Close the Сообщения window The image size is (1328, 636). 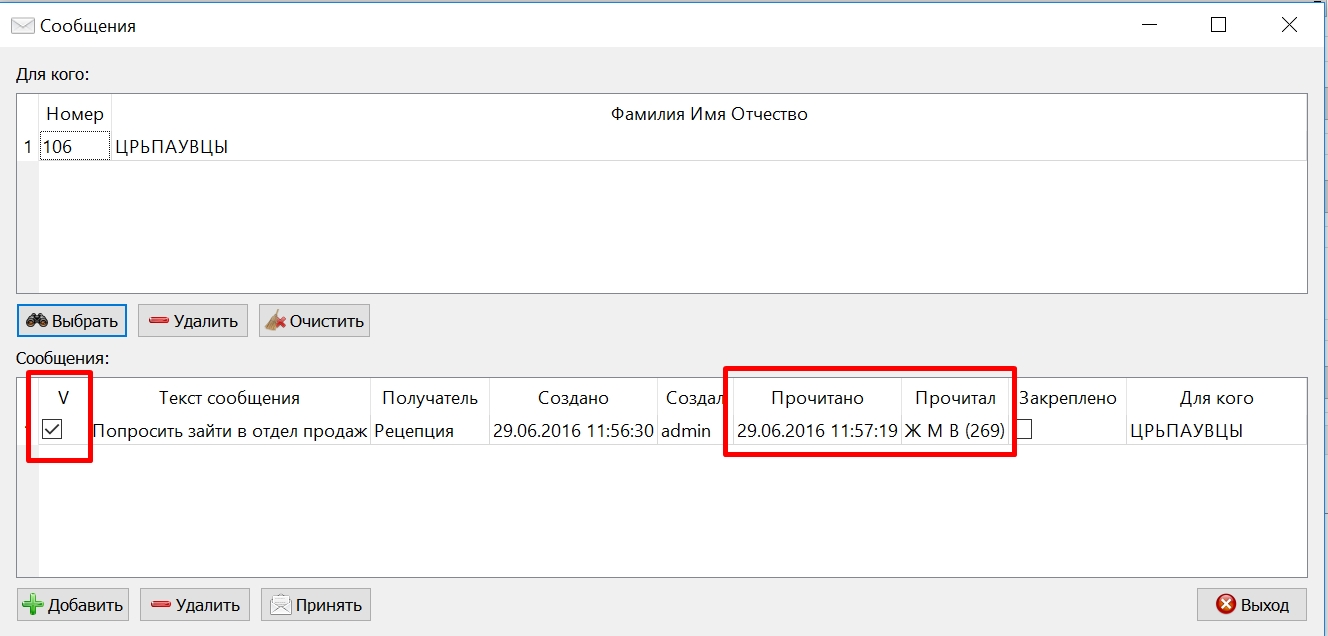coord(1290,25)
